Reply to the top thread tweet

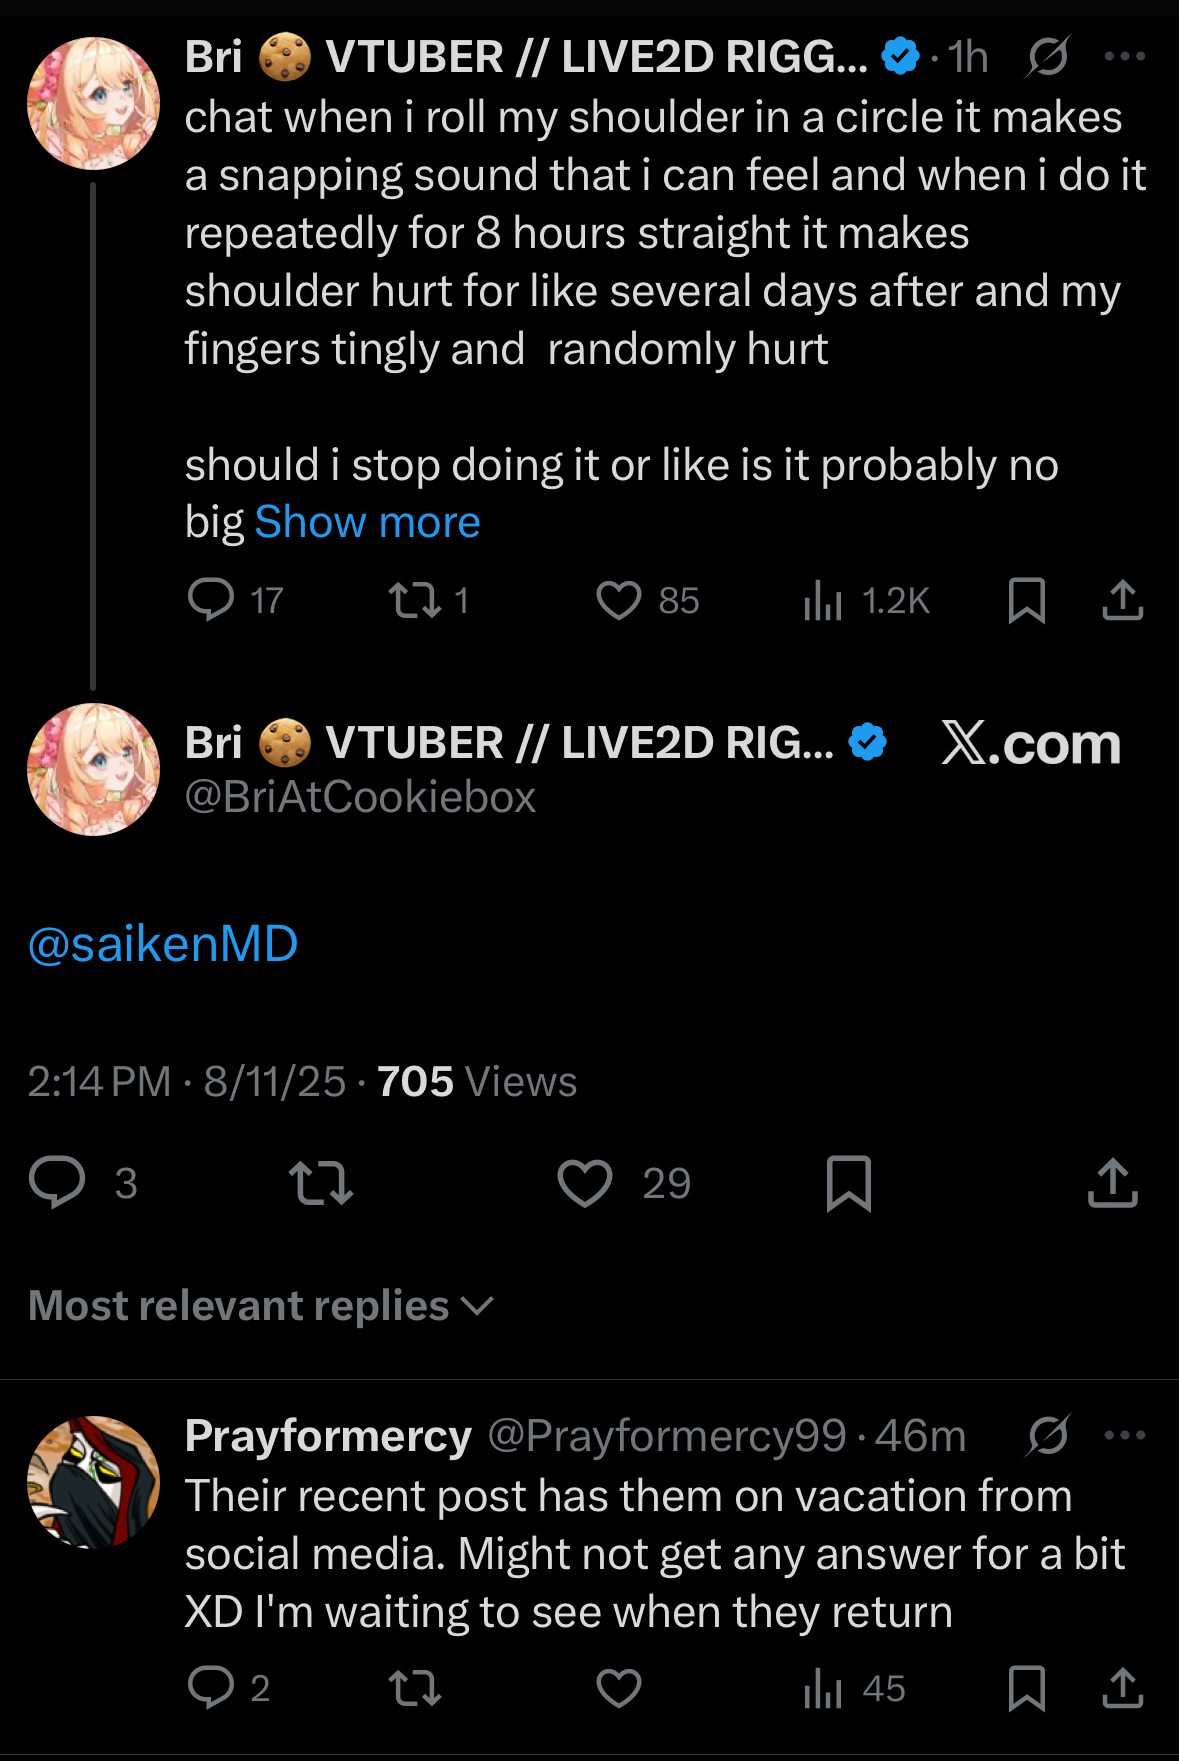(x=211, y=600)
